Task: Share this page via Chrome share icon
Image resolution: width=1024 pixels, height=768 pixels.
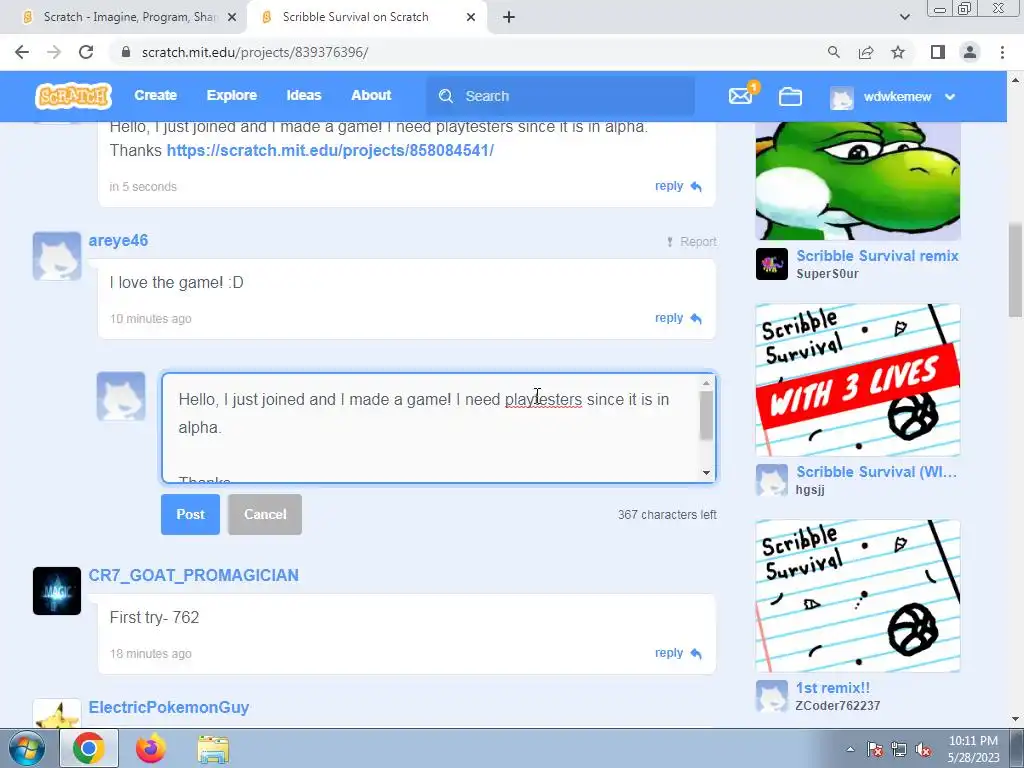Action: [x=866, y=52]
